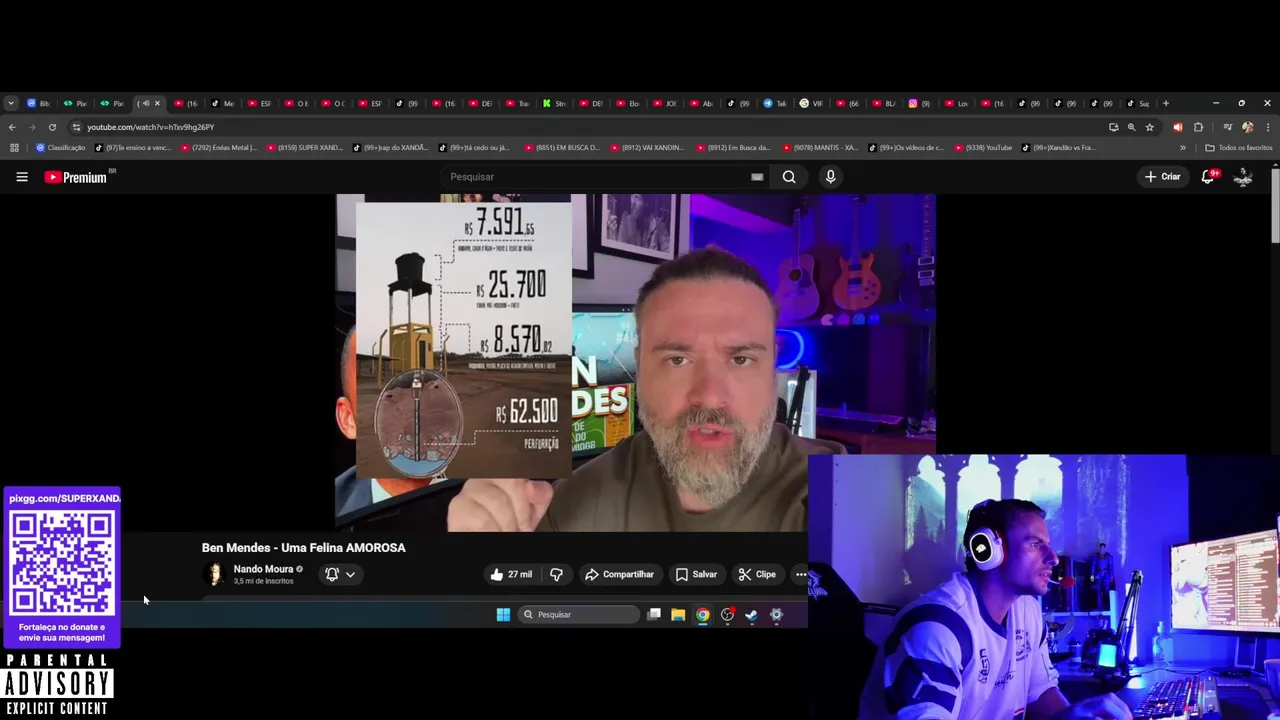
Task: Open Steam from the taskbar
Action: pyautogui.click(x=752, y=615)
